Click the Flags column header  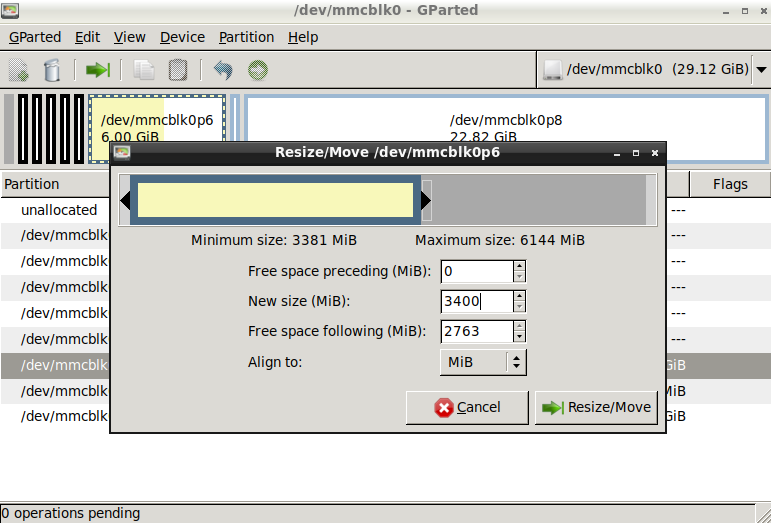click(730, 184)
